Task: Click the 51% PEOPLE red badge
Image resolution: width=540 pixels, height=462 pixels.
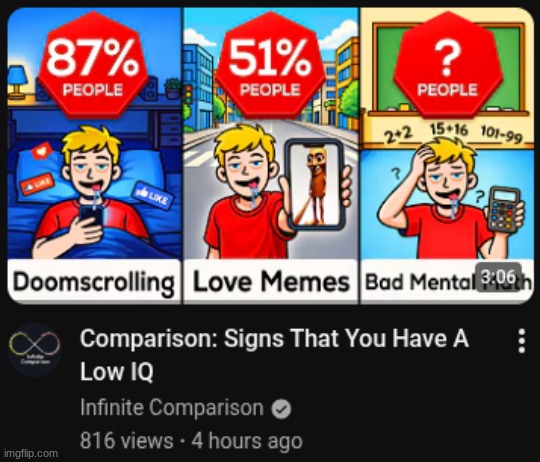Action: point(270,64)
